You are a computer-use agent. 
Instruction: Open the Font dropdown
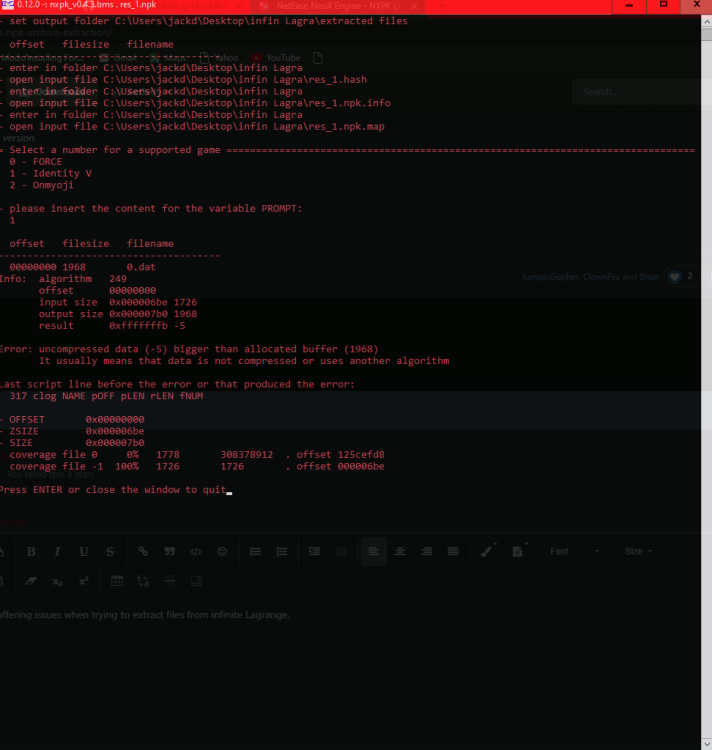573,551
